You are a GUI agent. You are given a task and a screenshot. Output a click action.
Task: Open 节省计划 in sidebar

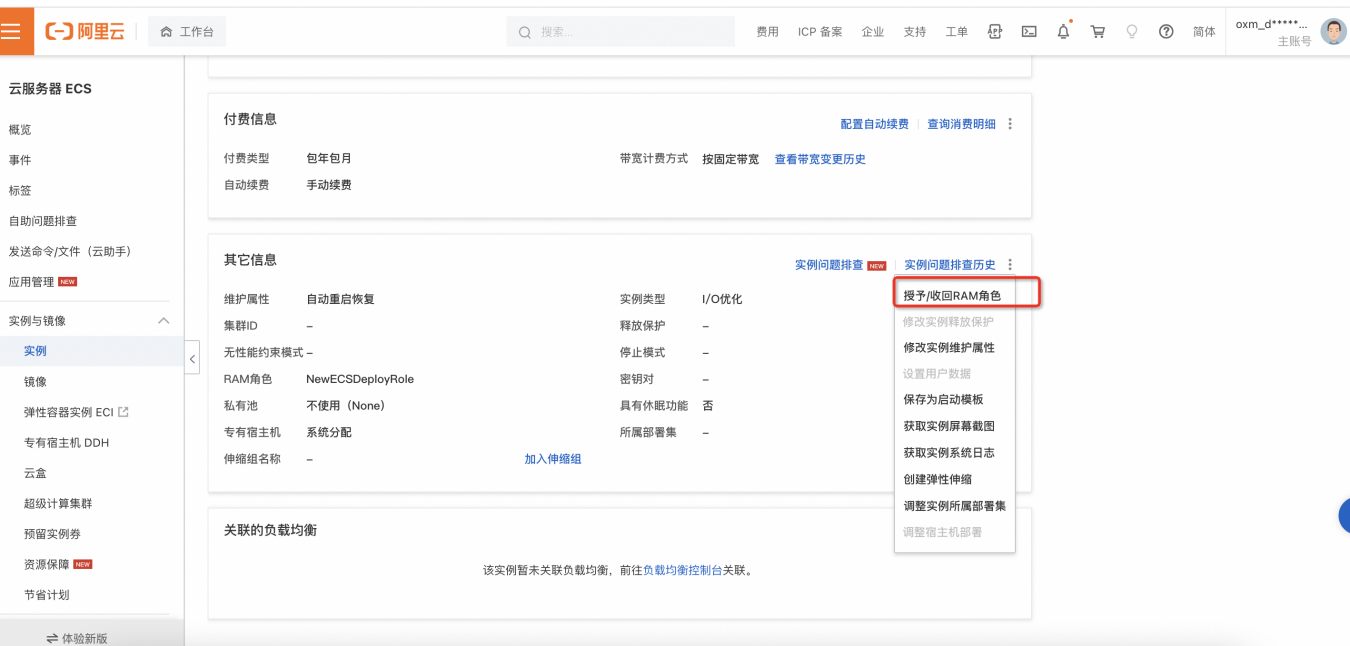(47, 595)
